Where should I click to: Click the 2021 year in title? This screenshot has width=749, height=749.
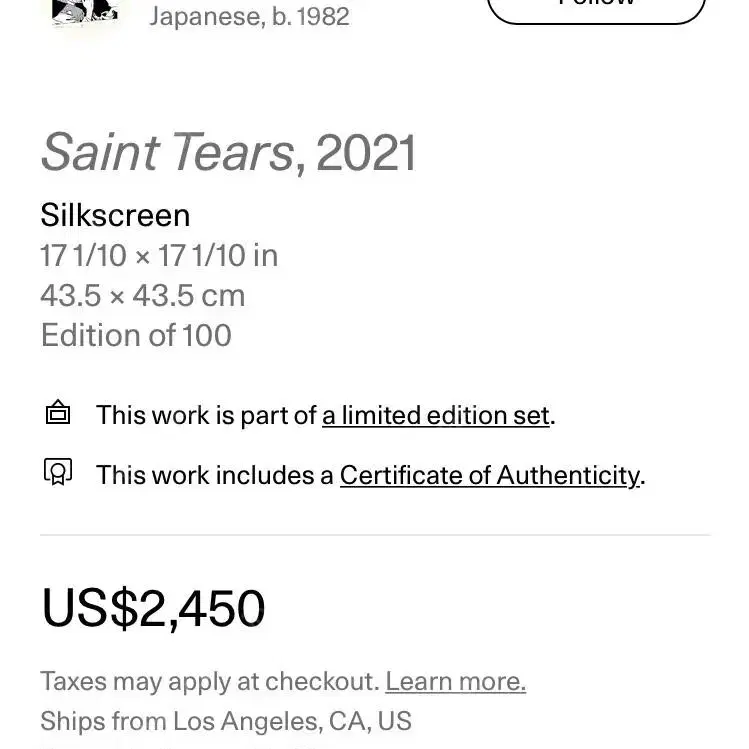pos(365,153)
